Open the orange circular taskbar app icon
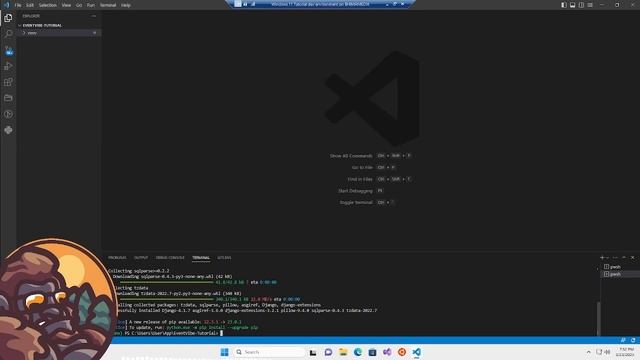Screen dimensions: 640x360 402,352
